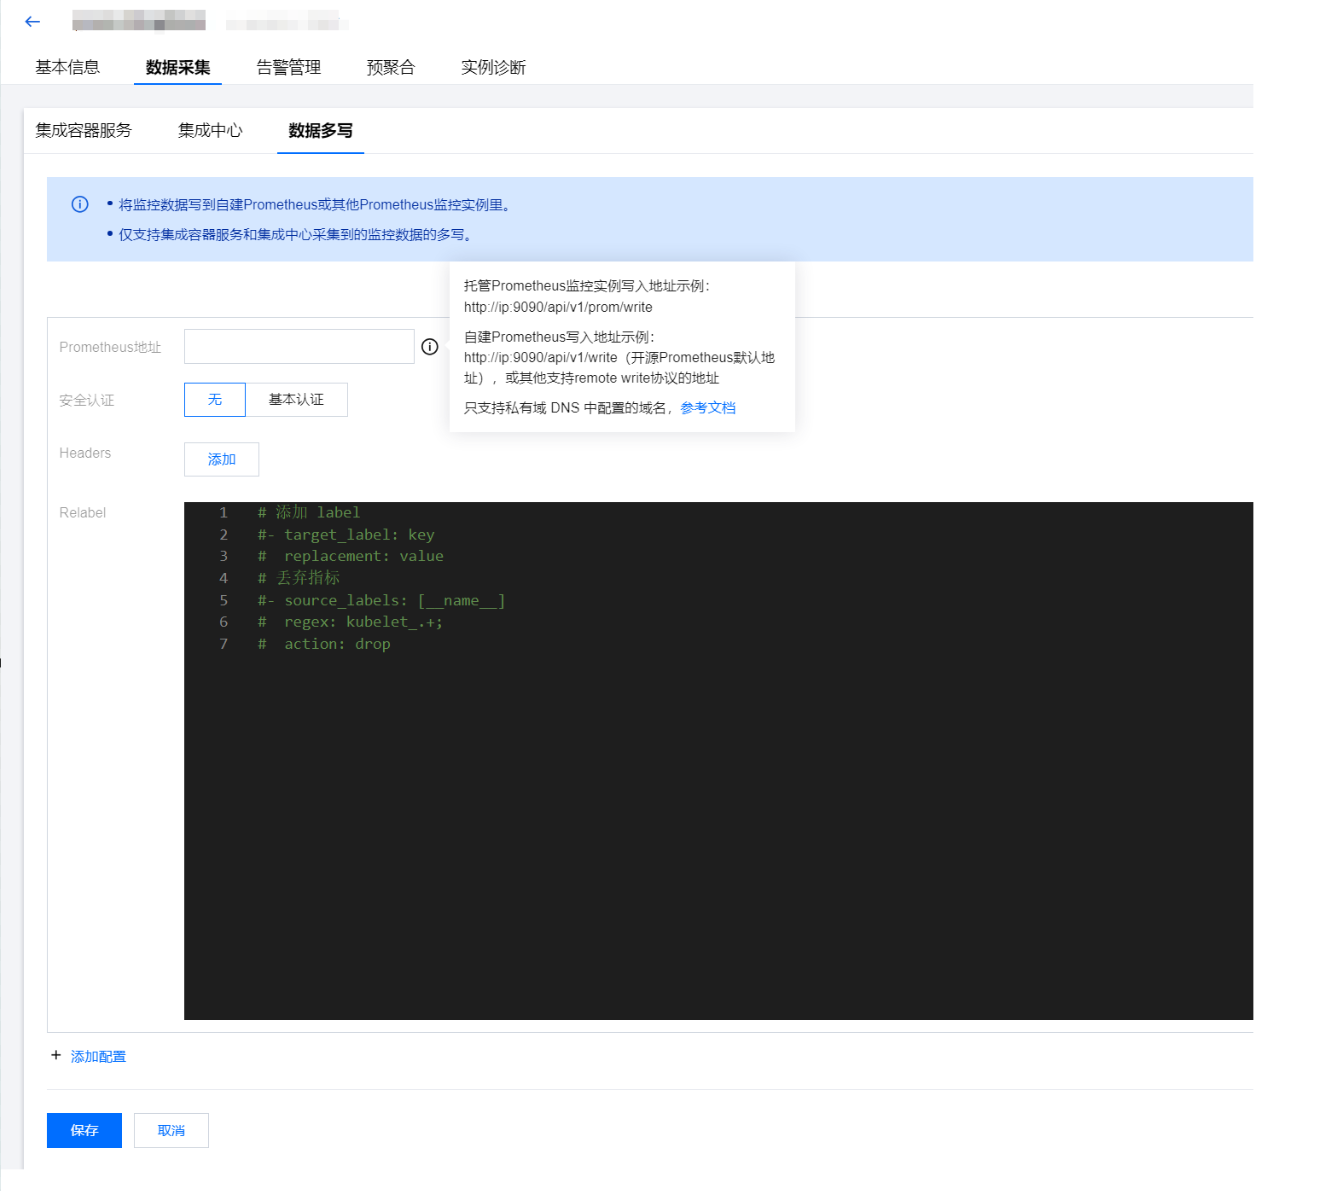
Task: Click notice text 将监控数据写到自建Prometheus
Action: [316, 204]
